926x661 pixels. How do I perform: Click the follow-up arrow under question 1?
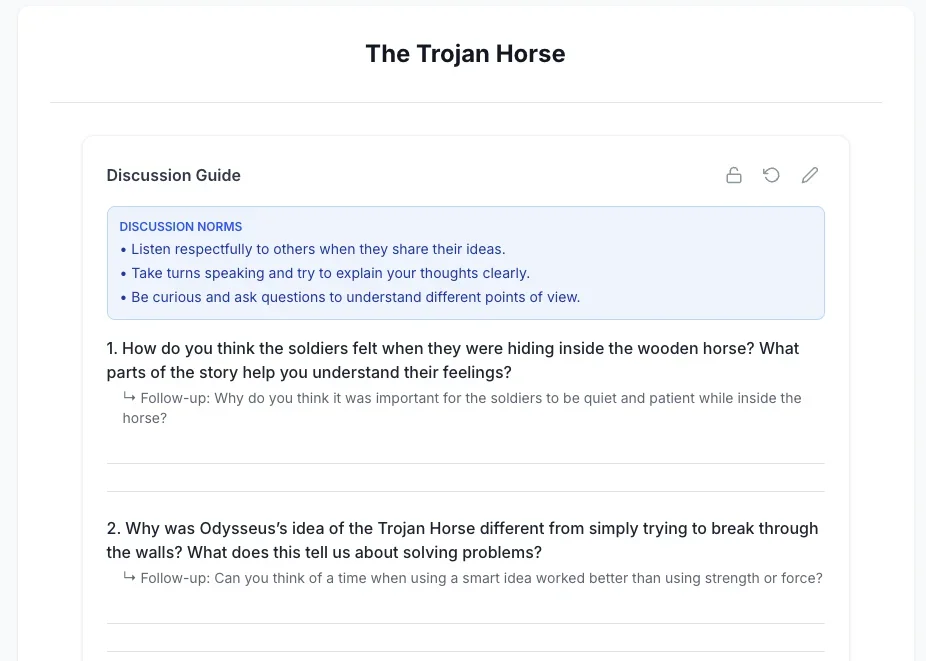[x=130, y=397]
